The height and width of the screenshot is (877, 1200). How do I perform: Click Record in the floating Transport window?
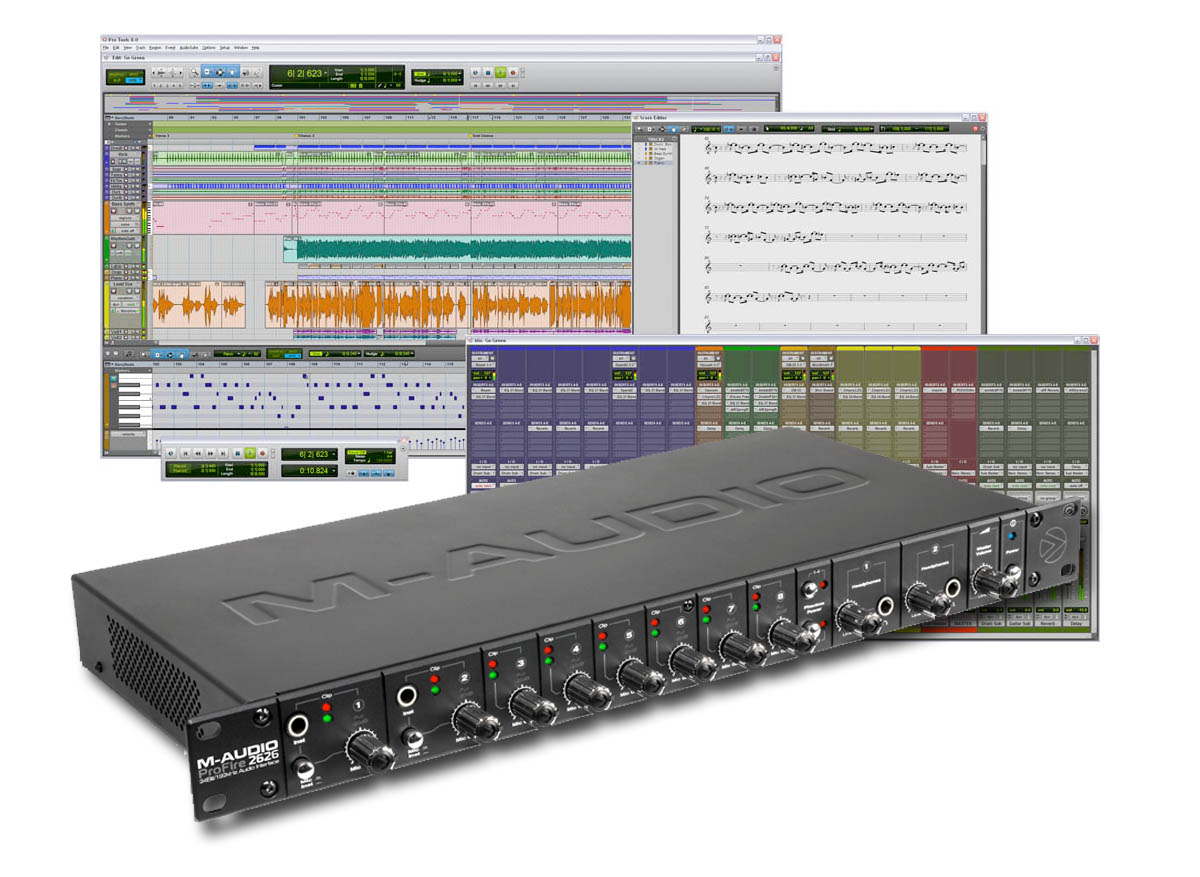click(x=262, y=453)
